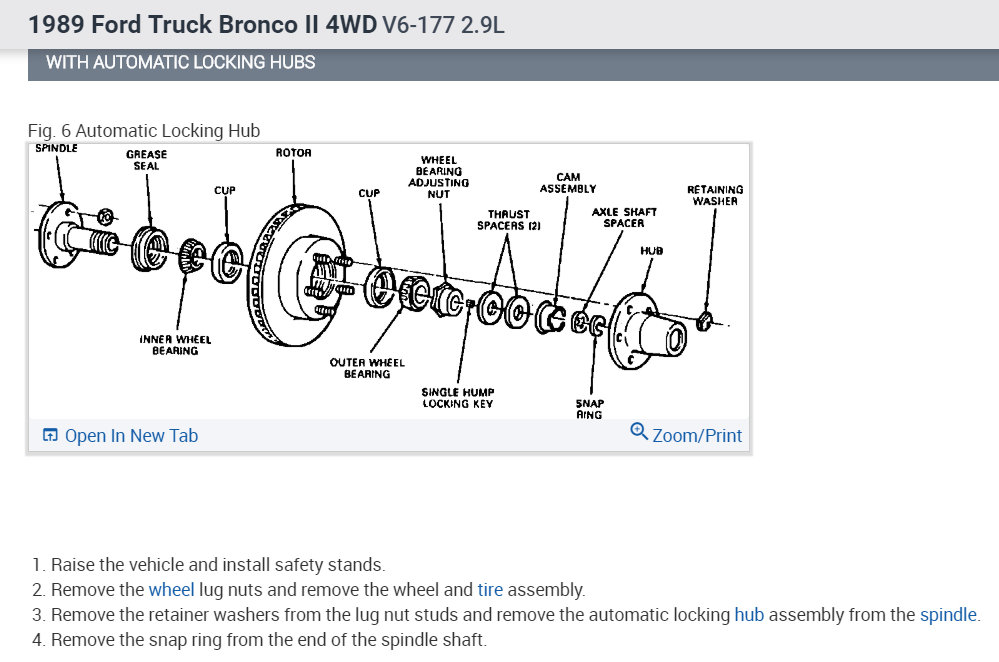999x662 pixels.
Task: Follow the "wheel" link in step 2
Action: click(x=171, y=590)
